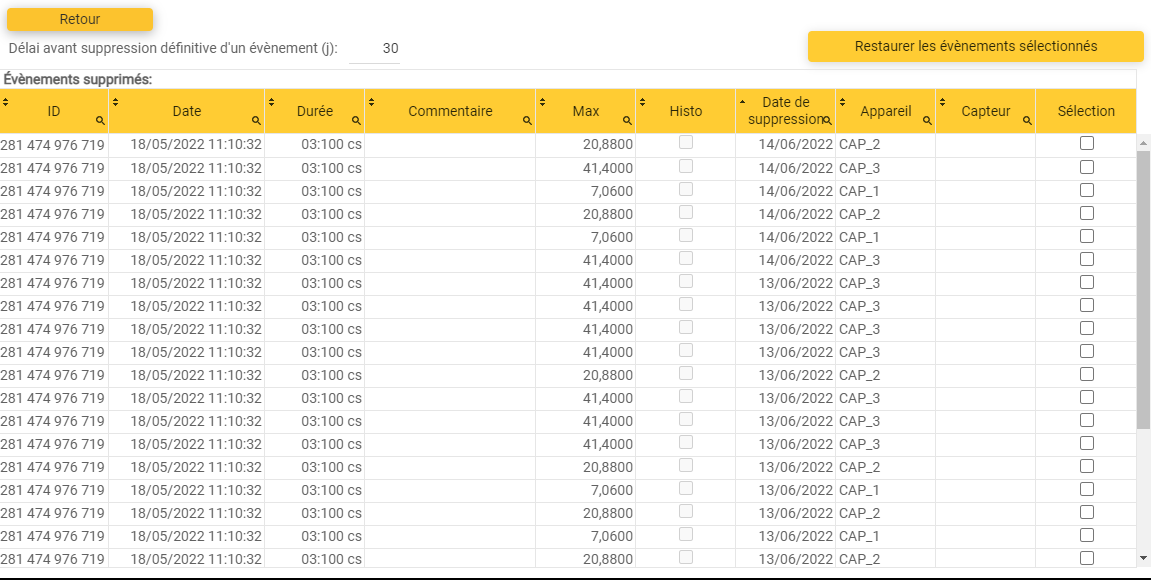Click sort arrows in Max column header

(x=542, y=102)
